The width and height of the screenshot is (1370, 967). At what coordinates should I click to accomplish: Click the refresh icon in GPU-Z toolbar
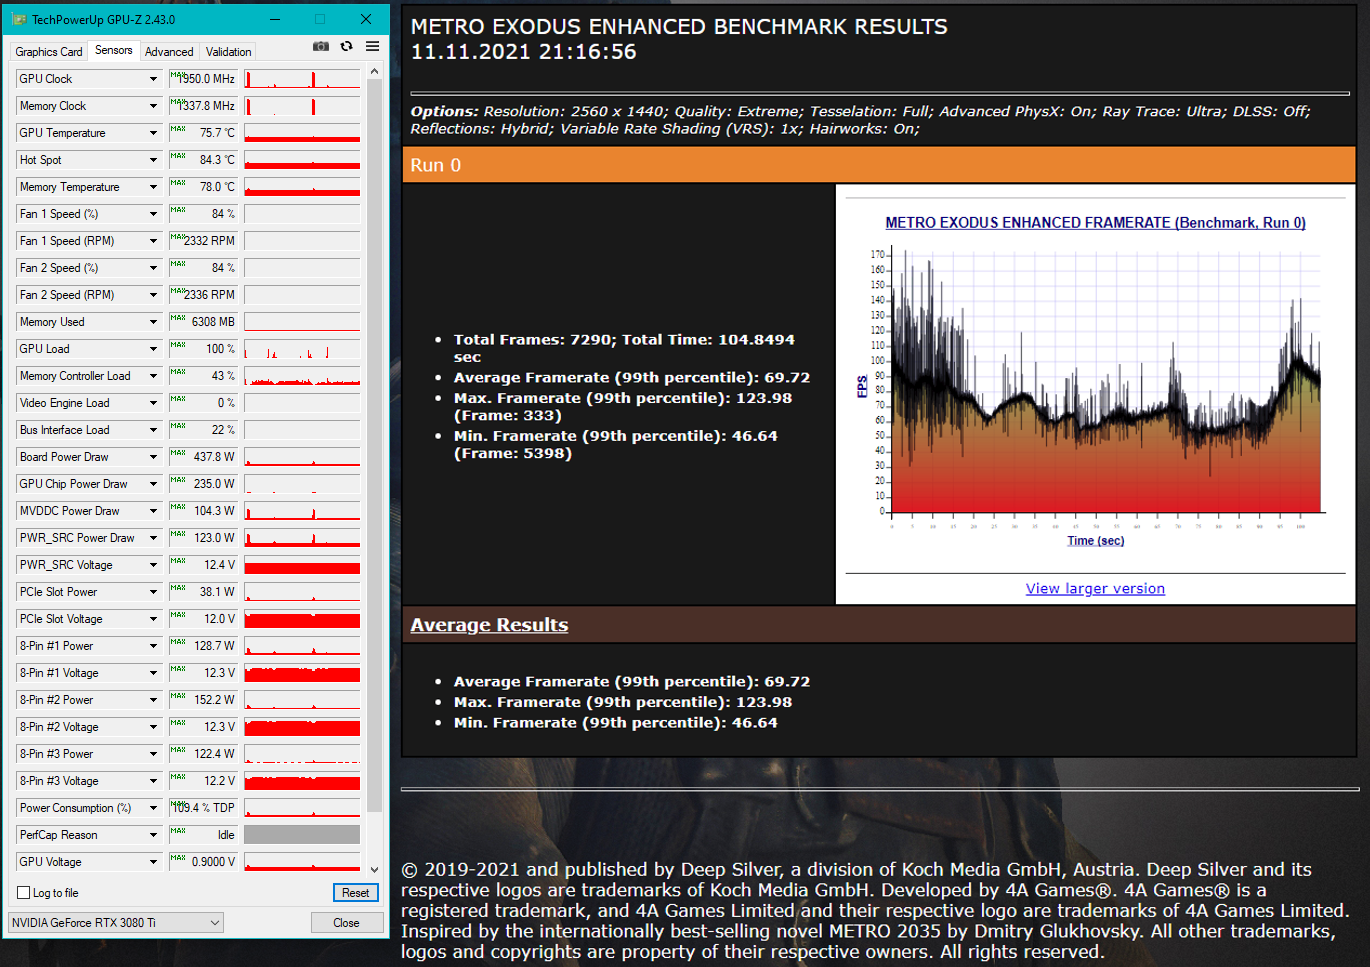(346, 47)
